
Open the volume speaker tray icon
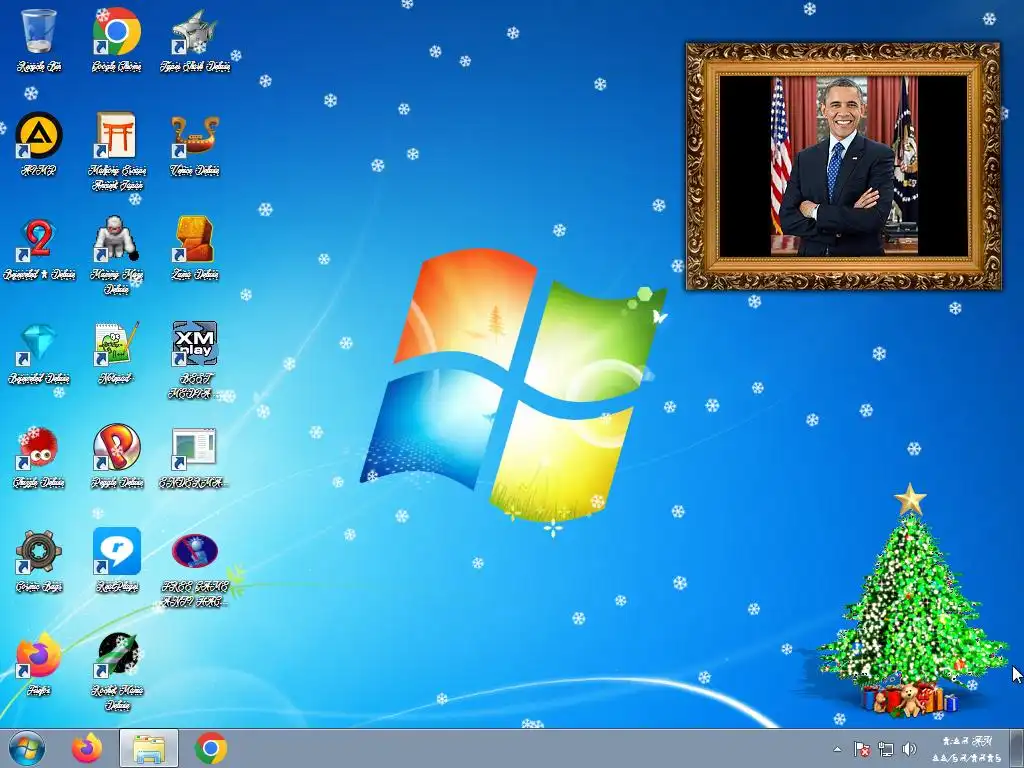coord(909,749)
